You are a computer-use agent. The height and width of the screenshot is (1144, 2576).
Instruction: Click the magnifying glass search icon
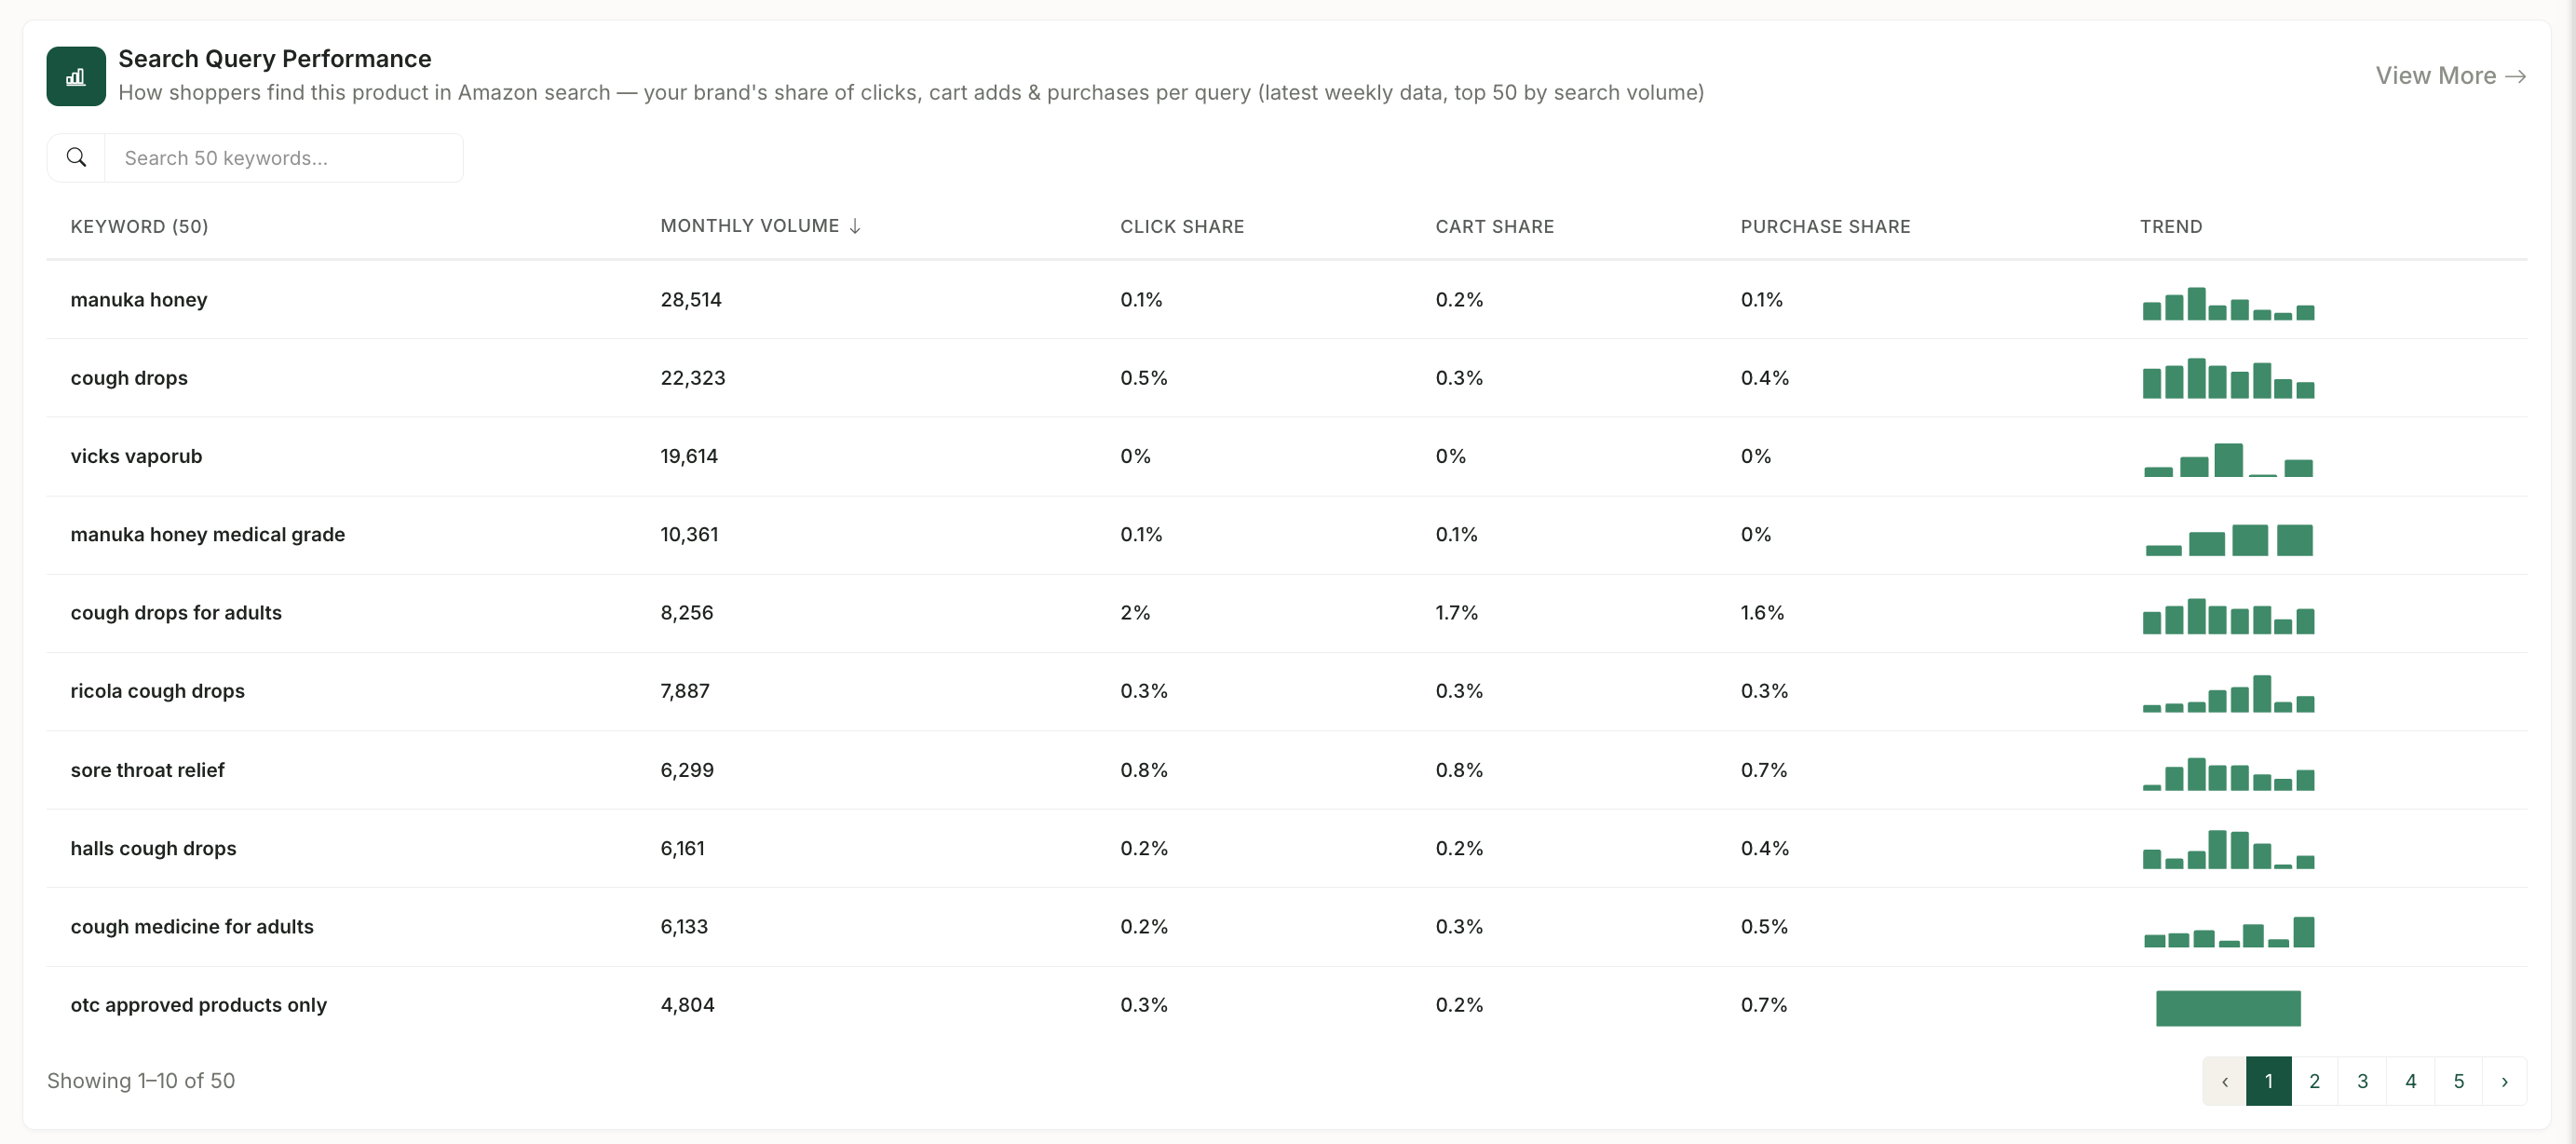(76, 158)
